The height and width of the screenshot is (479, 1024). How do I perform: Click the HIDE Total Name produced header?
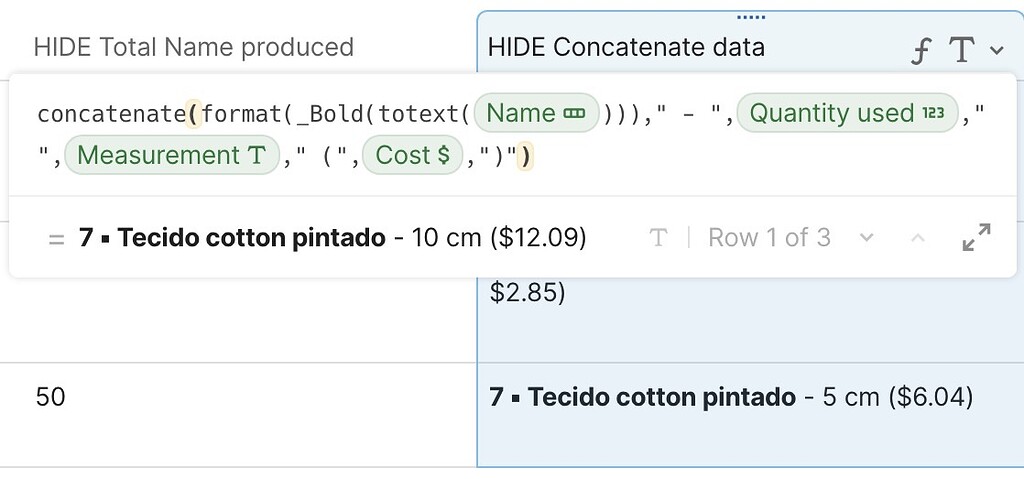coord(193,47)
